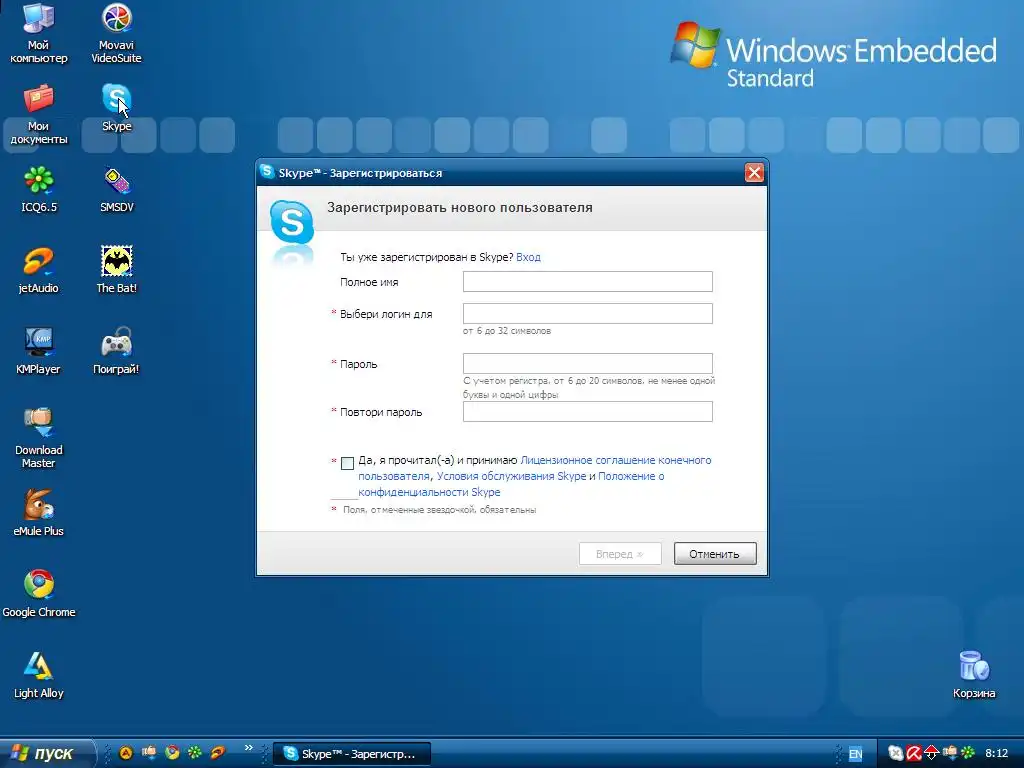Select the Light Alloy desktop icon
Screen dimensions: 1024x768
[39, 674]
